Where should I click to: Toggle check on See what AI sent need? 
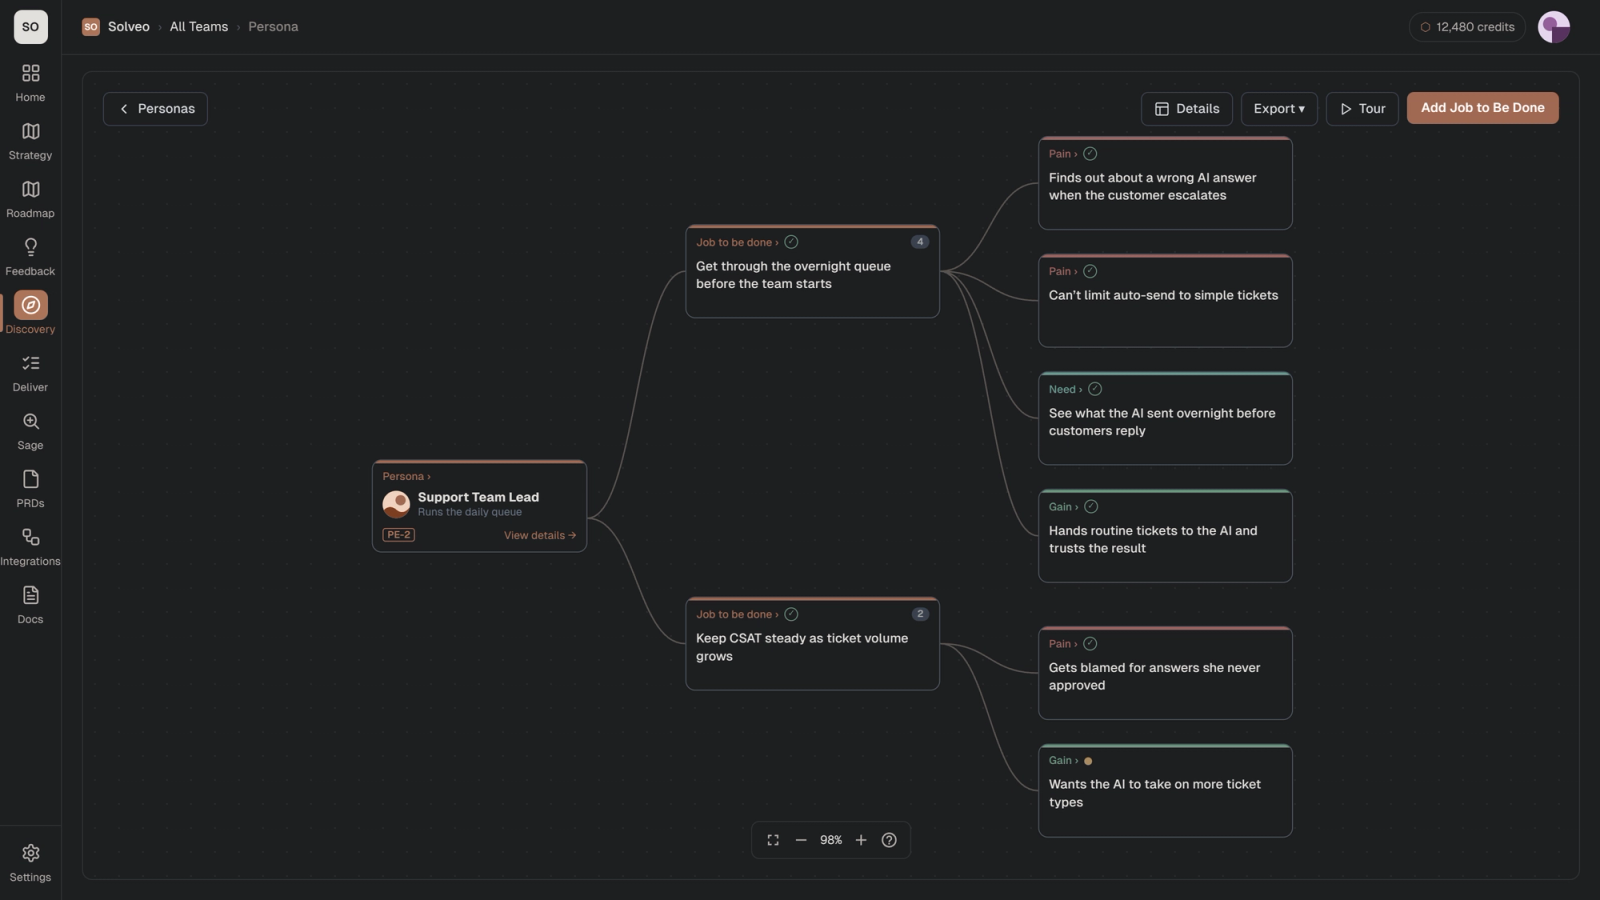click(x=1095, y=389)
